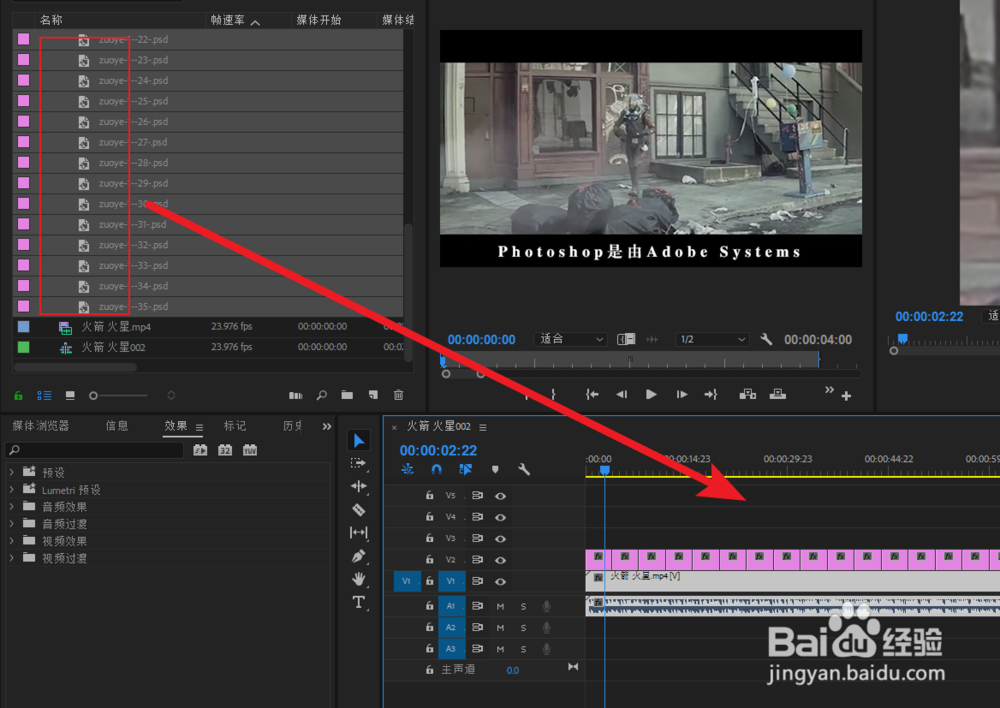Go to In point in program monitor
The image size is (1000, 708).
coord(592,394)
